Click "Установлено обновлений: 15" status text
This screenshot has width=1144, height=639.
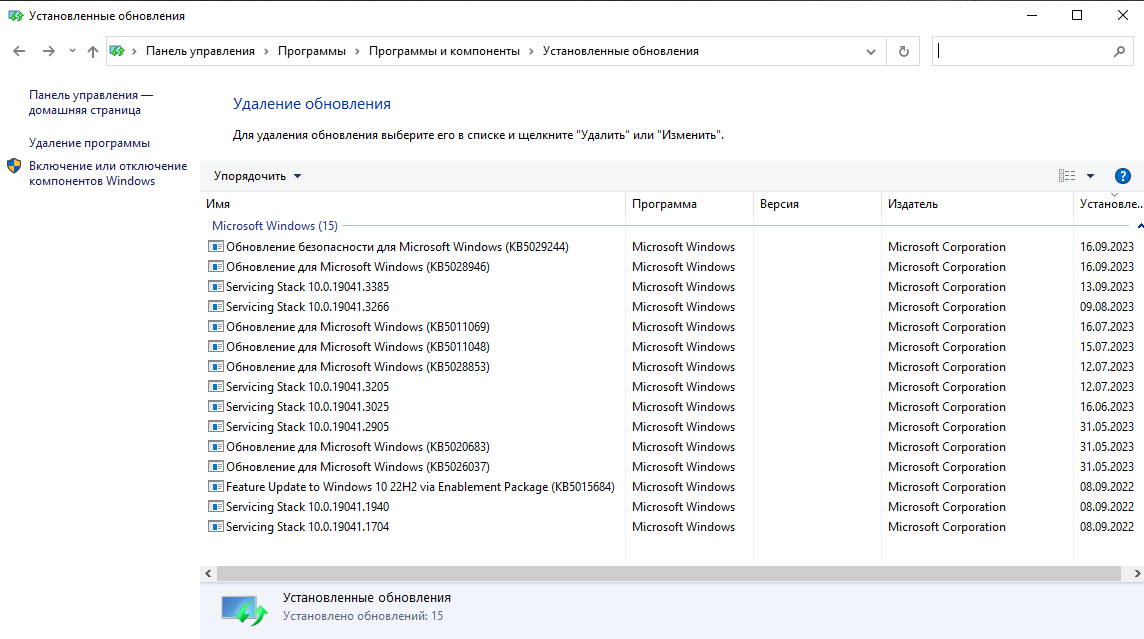click(x=363, y=616)
